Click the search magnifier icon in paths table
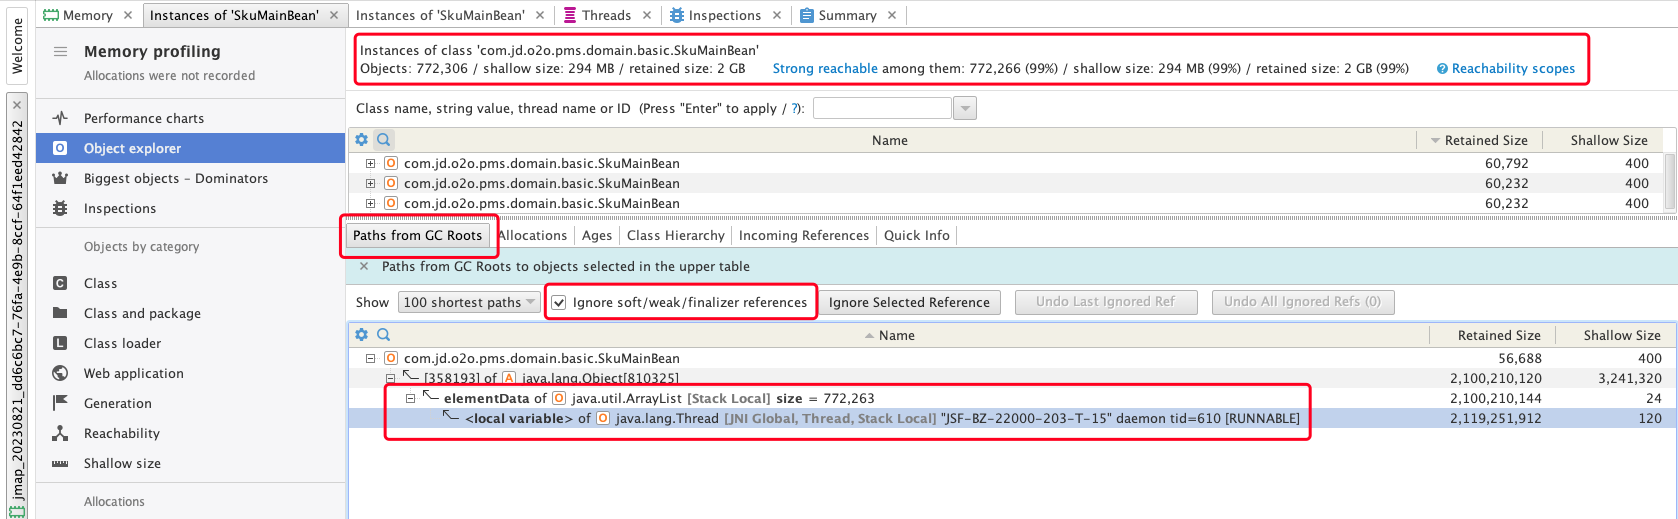 click(383, 335)
